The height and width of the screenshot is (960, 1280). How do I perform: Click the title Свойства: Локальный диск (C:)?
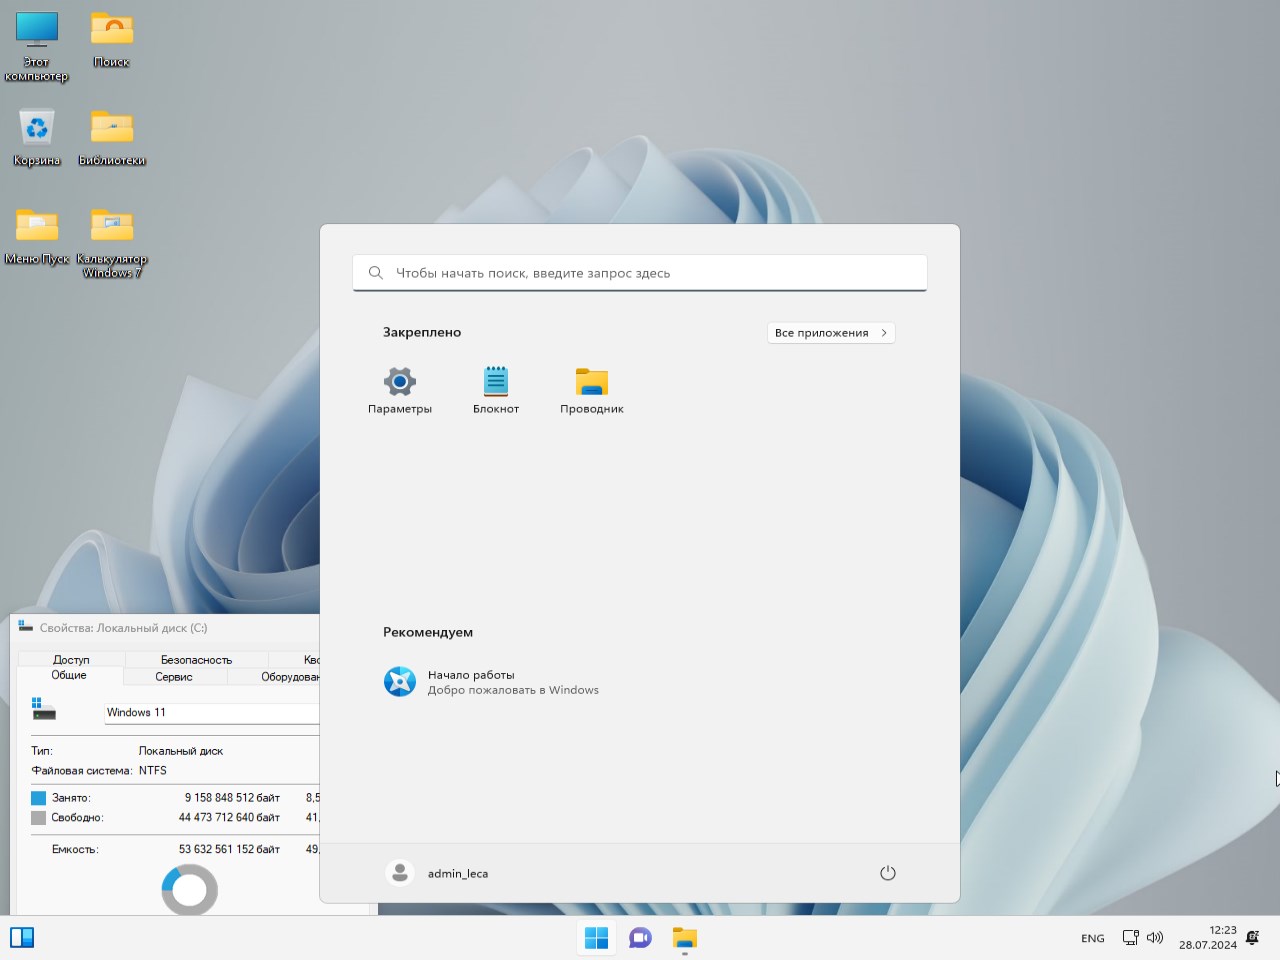point(124,628)
